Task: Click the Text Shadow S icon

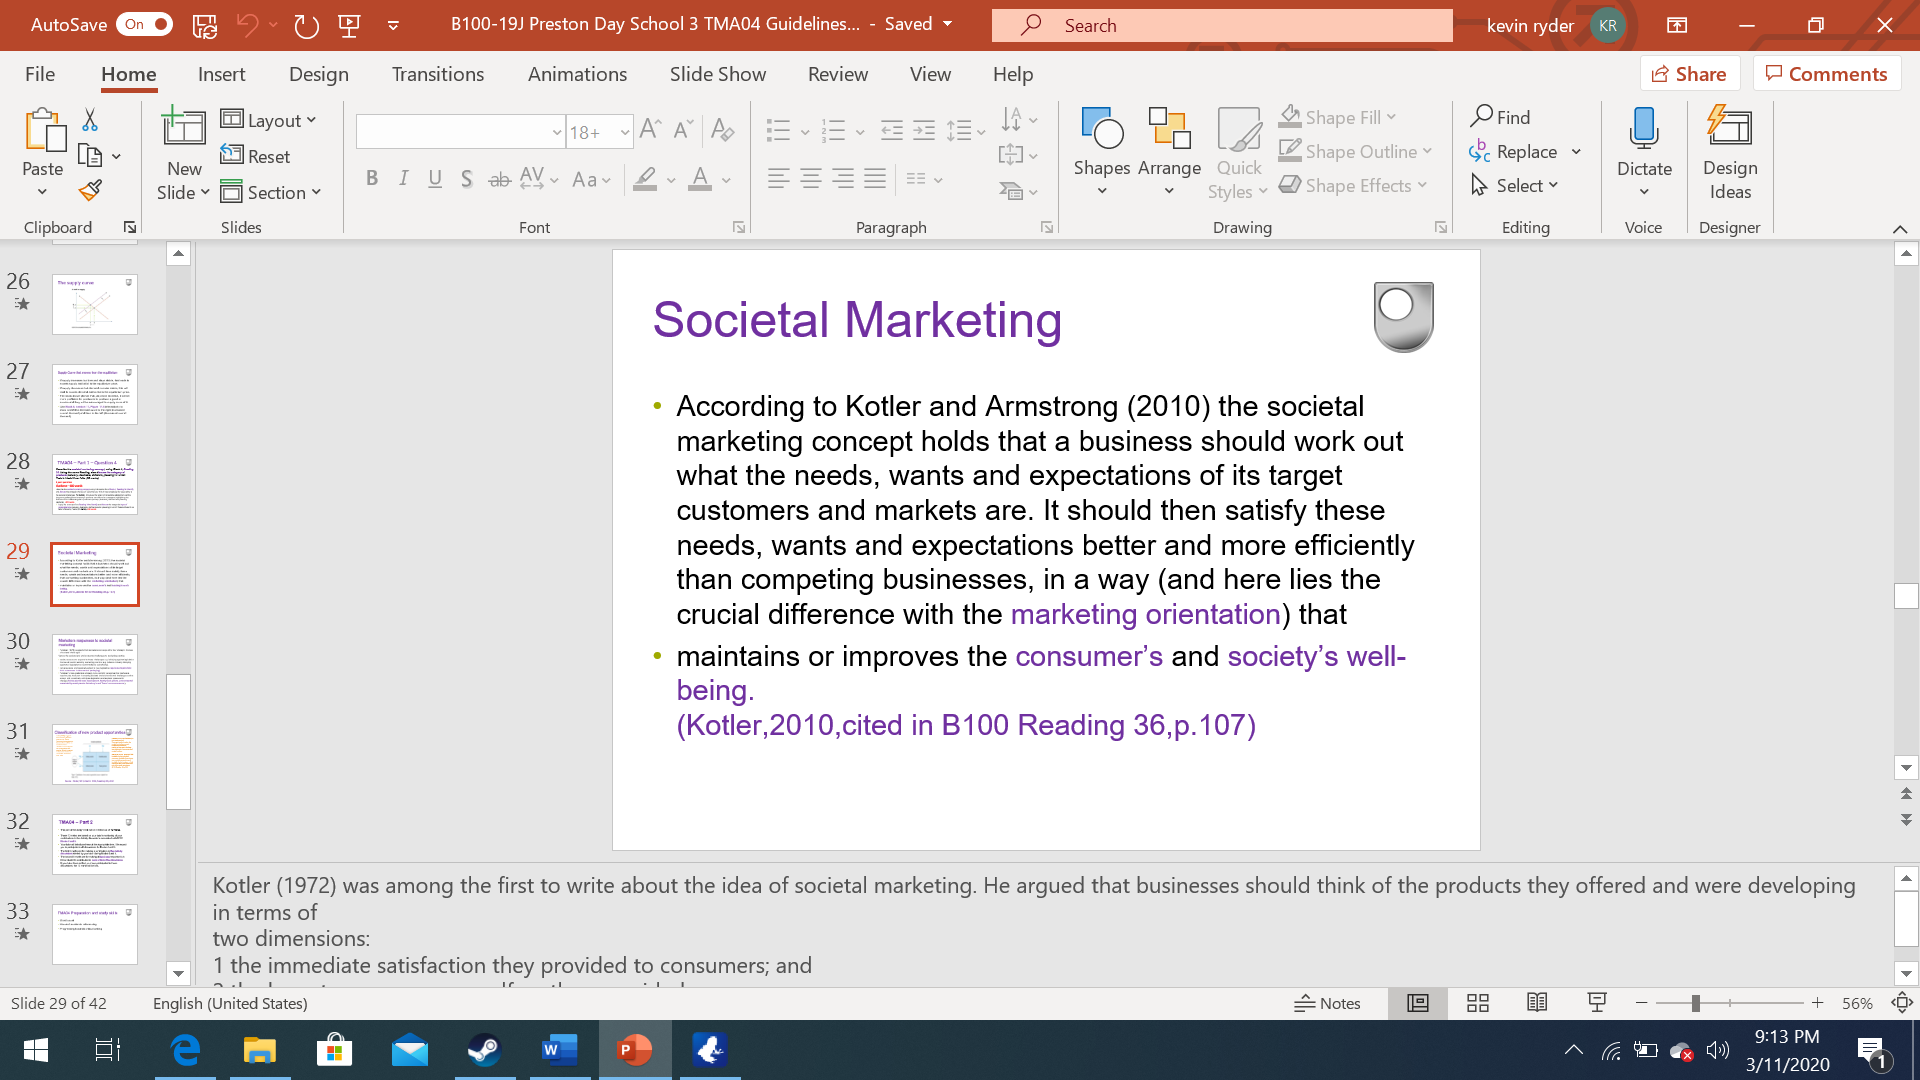Action: [466, 180]
